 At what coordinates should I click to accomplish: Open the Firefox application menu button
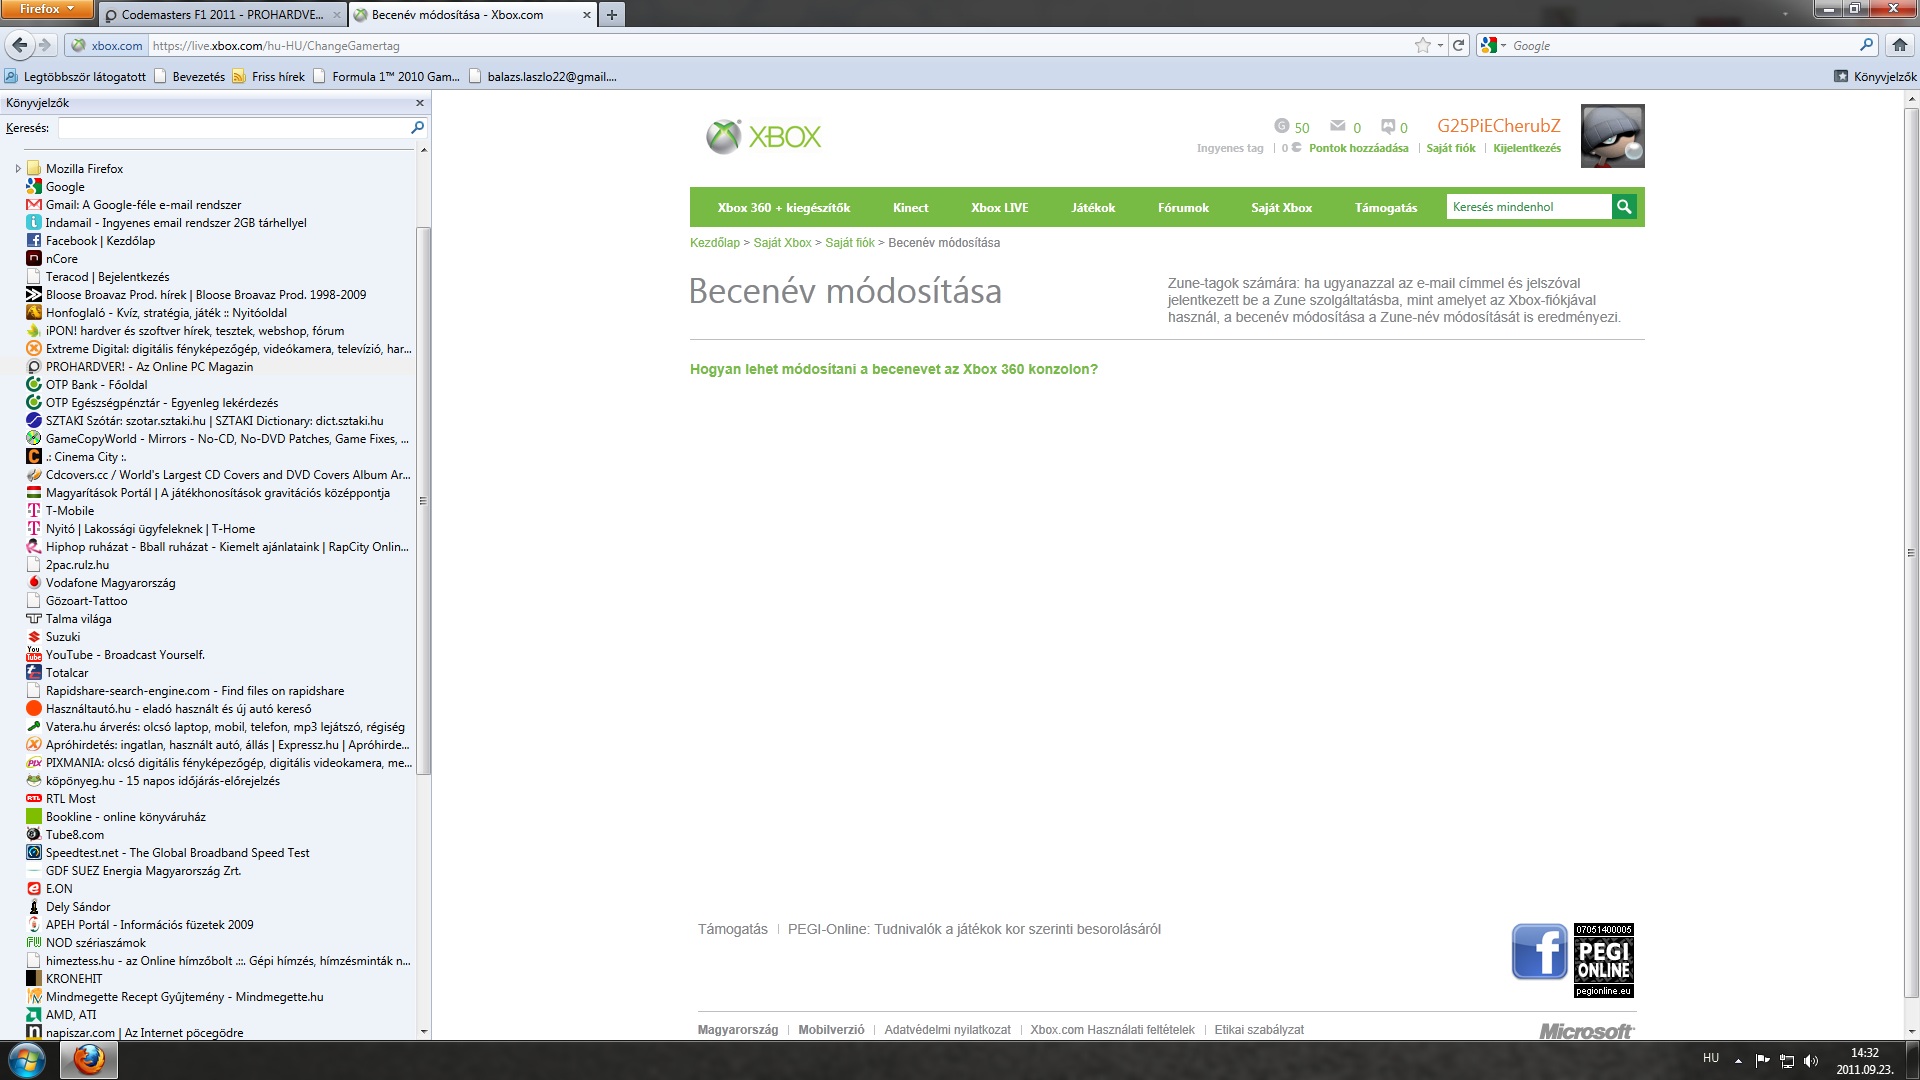(x=47, y=9)
